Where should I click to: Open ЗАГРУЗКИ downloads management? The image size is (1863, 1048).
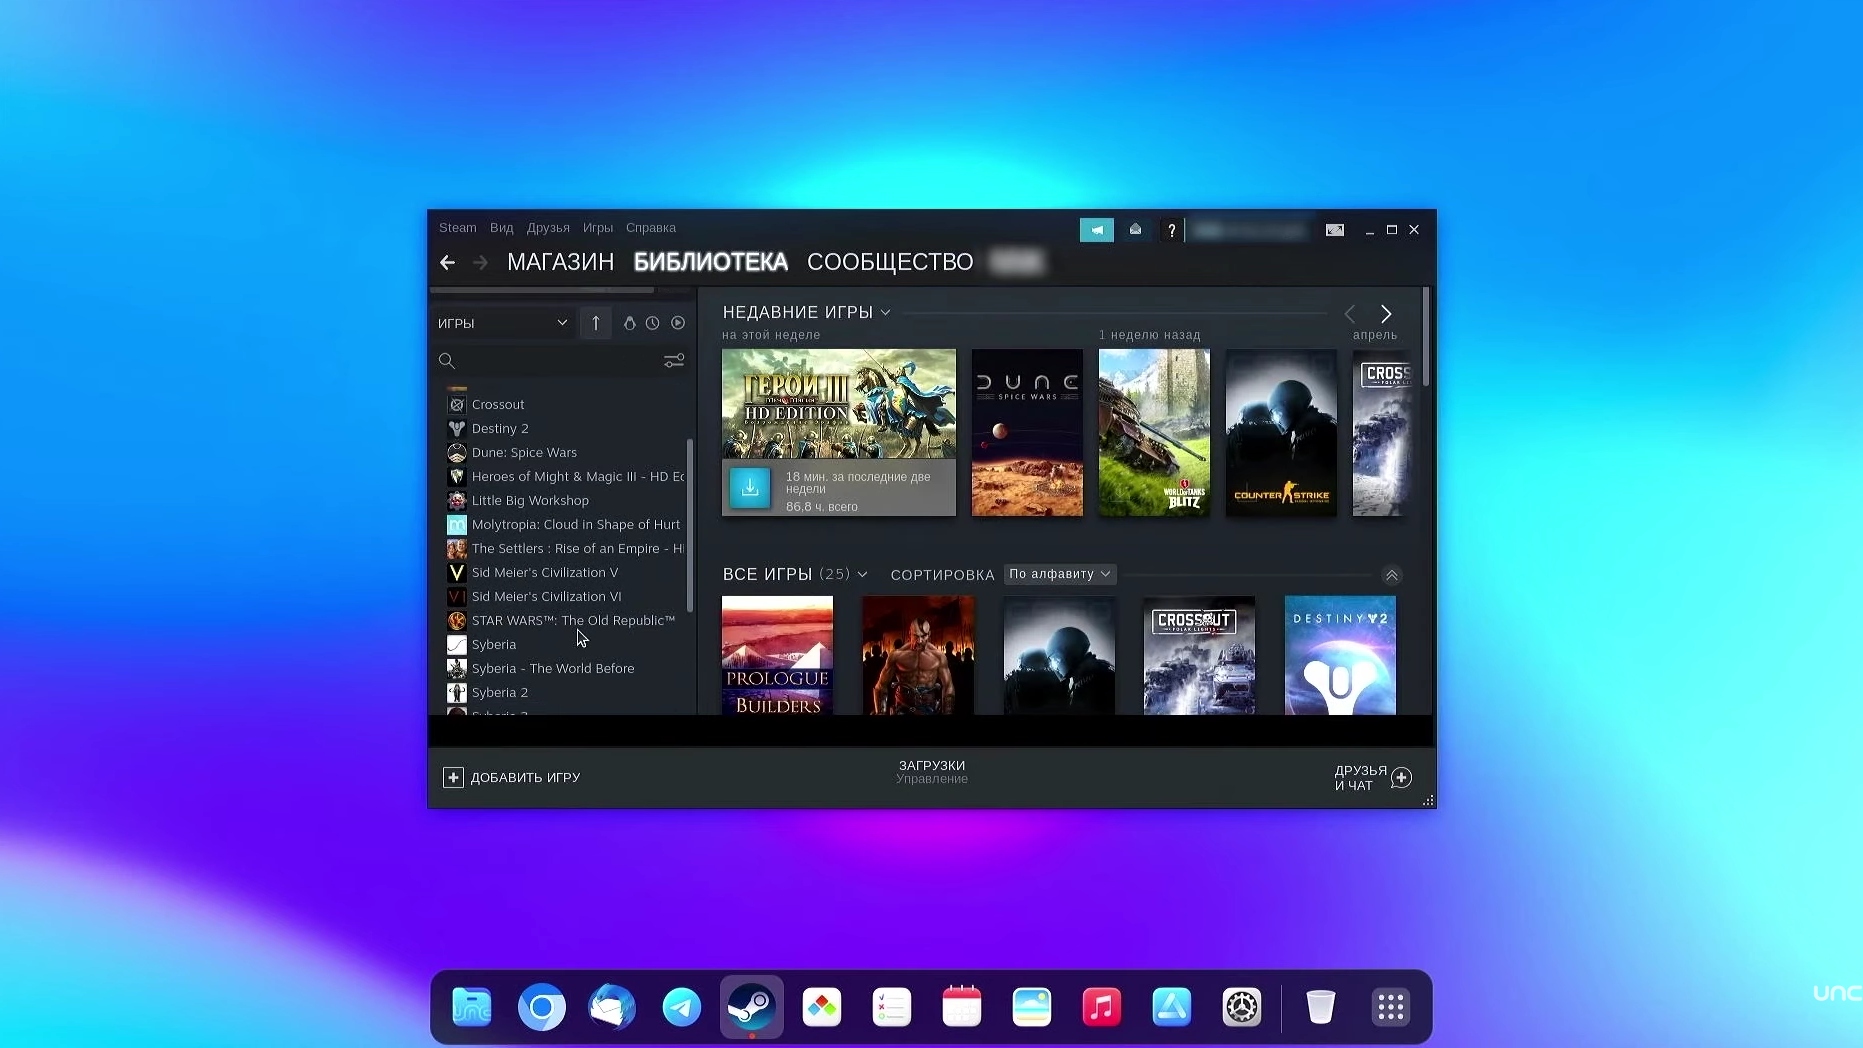click(x=932, y=772)
